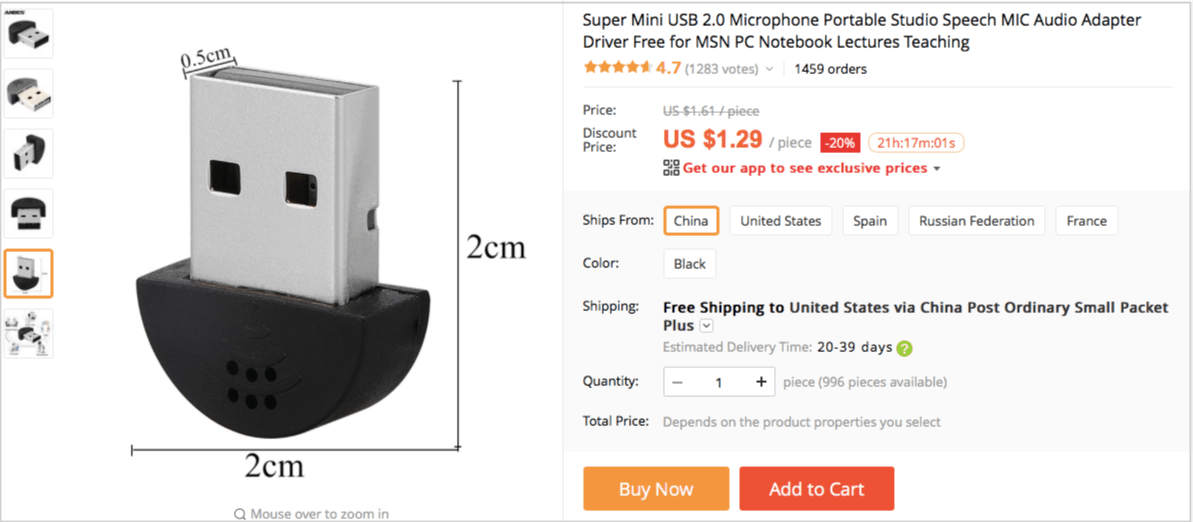Click the green delivery help question mark
The height and width of the screenshot is (522, 1193).
pyautogui.click(x=904, y=348)
